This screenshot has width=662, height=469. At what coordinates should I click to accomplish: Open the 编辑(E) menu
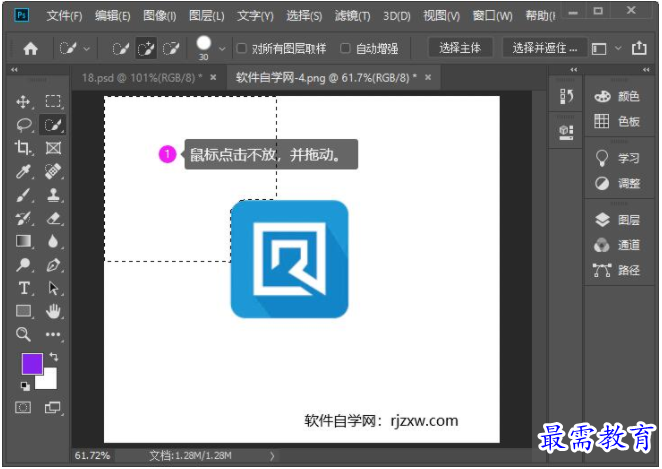[x=112, y=16]
